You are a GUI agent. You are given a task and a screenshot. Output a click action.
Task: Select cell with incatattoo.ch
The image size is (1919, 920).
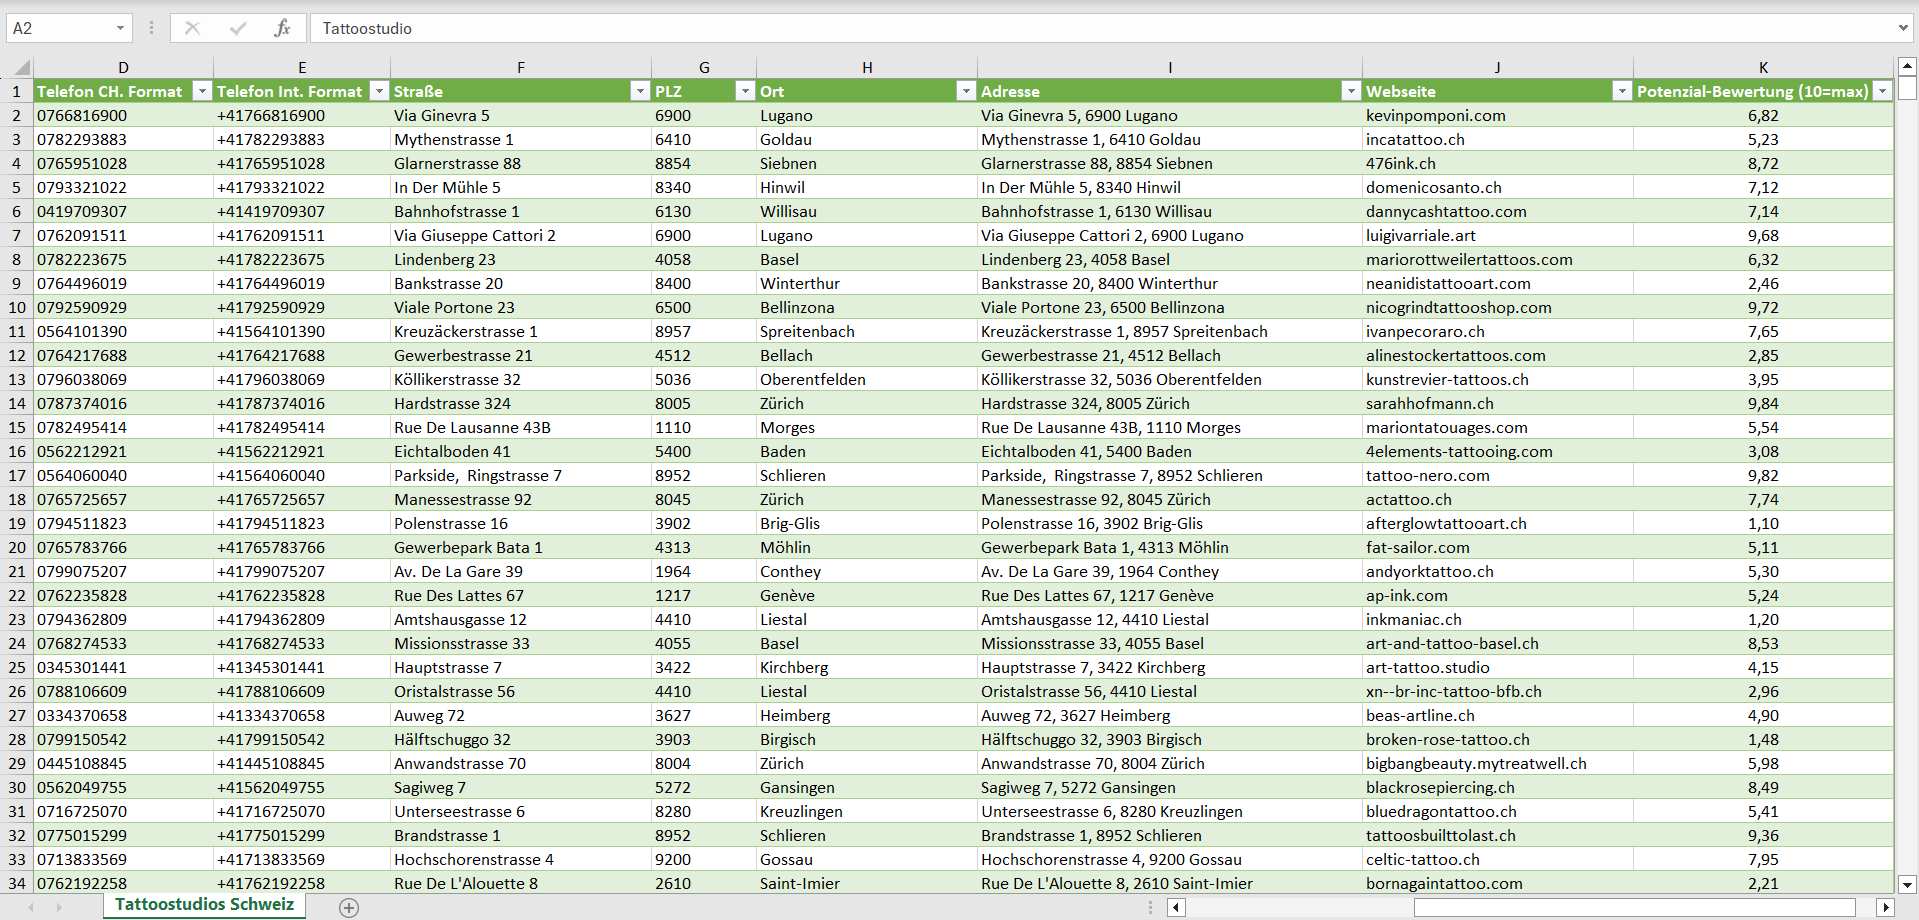(1498, 139)
